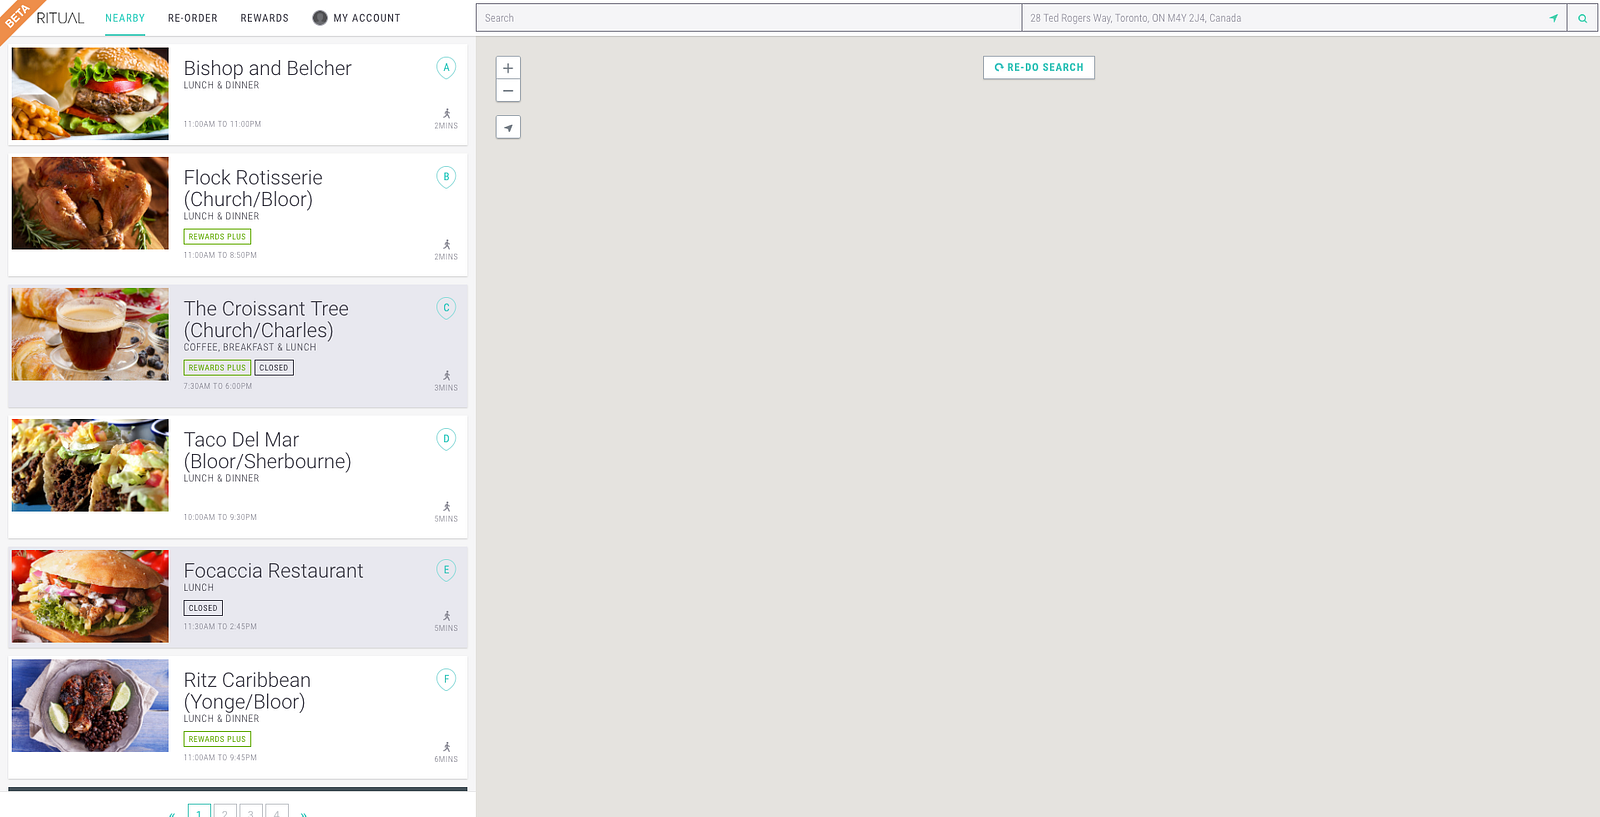Screen dimensions: 1600x817
Task: Click walking icon for Taco Del Mar
Action: coord(447,507)
